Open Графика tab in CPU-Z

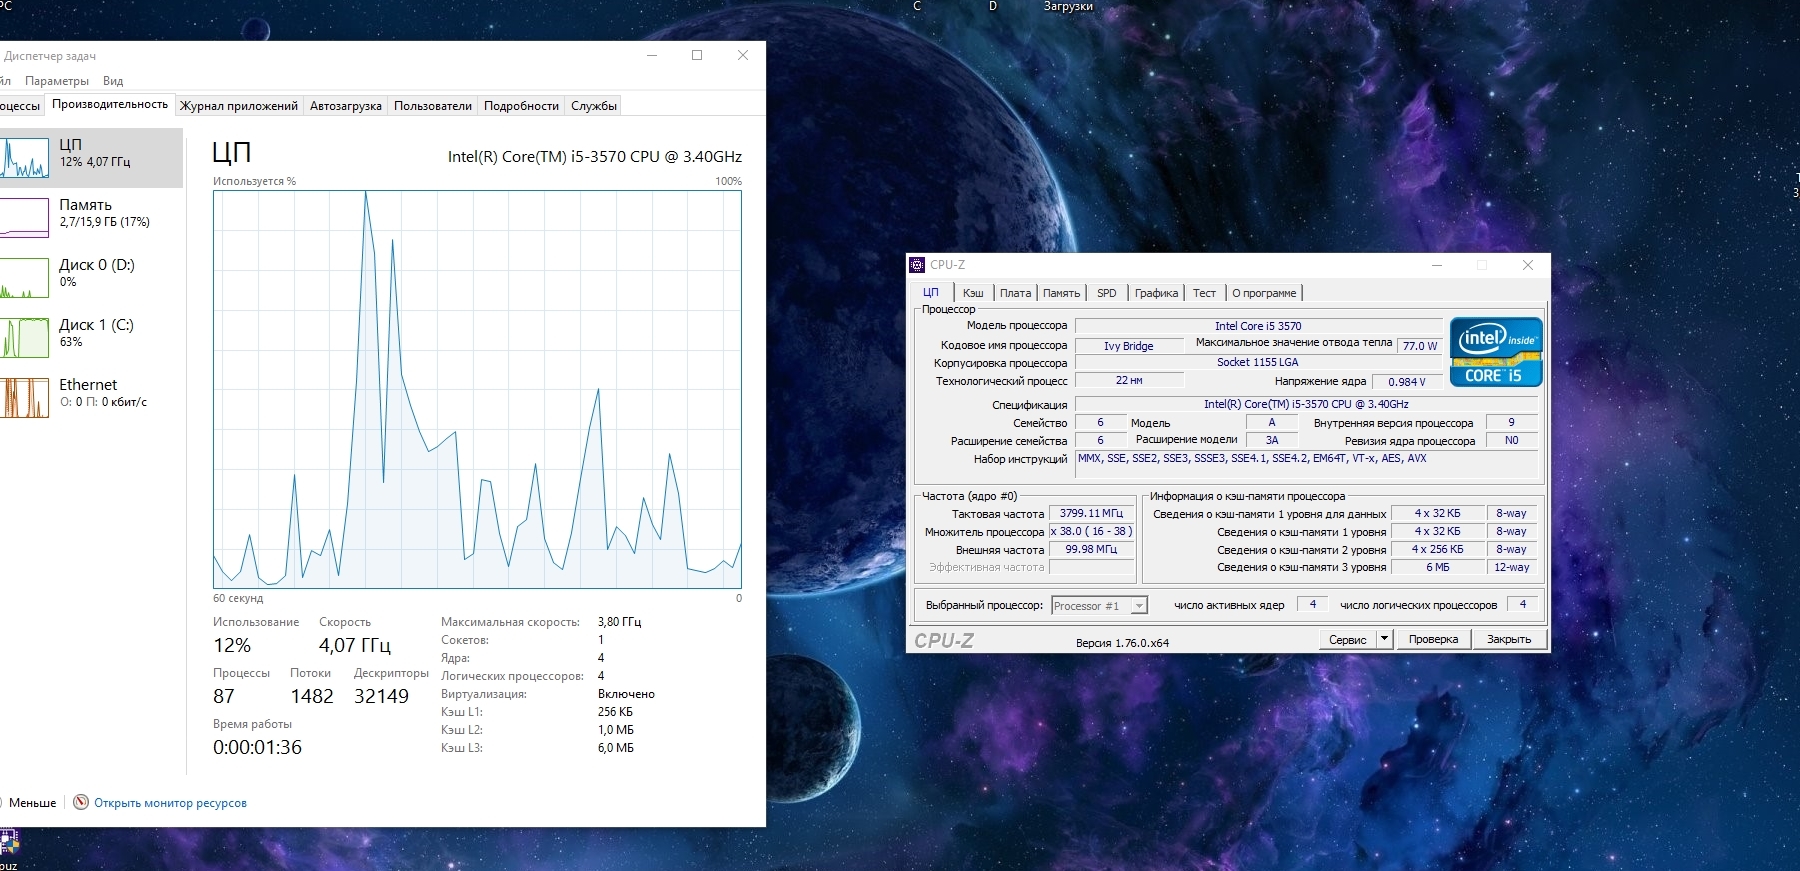(x=1156, y=293)
